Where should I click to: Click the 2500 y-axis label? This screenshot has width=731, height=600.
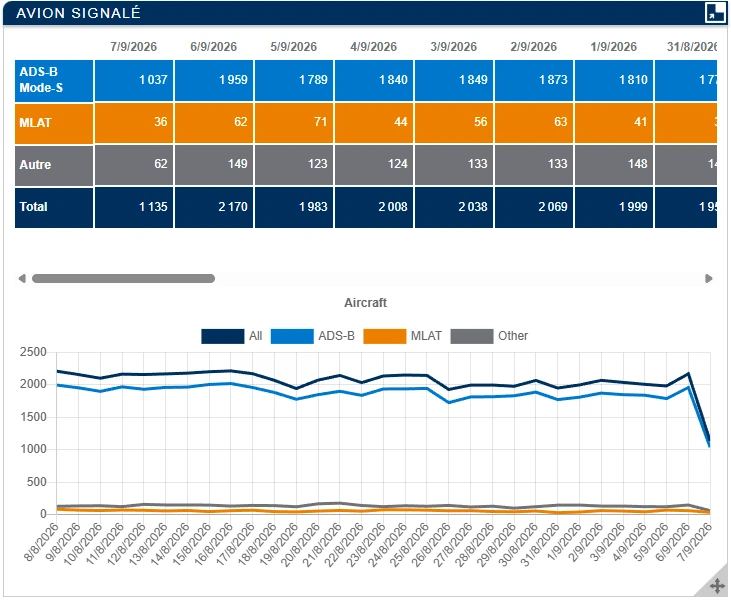pyautogui.click(x=33, y=352)
